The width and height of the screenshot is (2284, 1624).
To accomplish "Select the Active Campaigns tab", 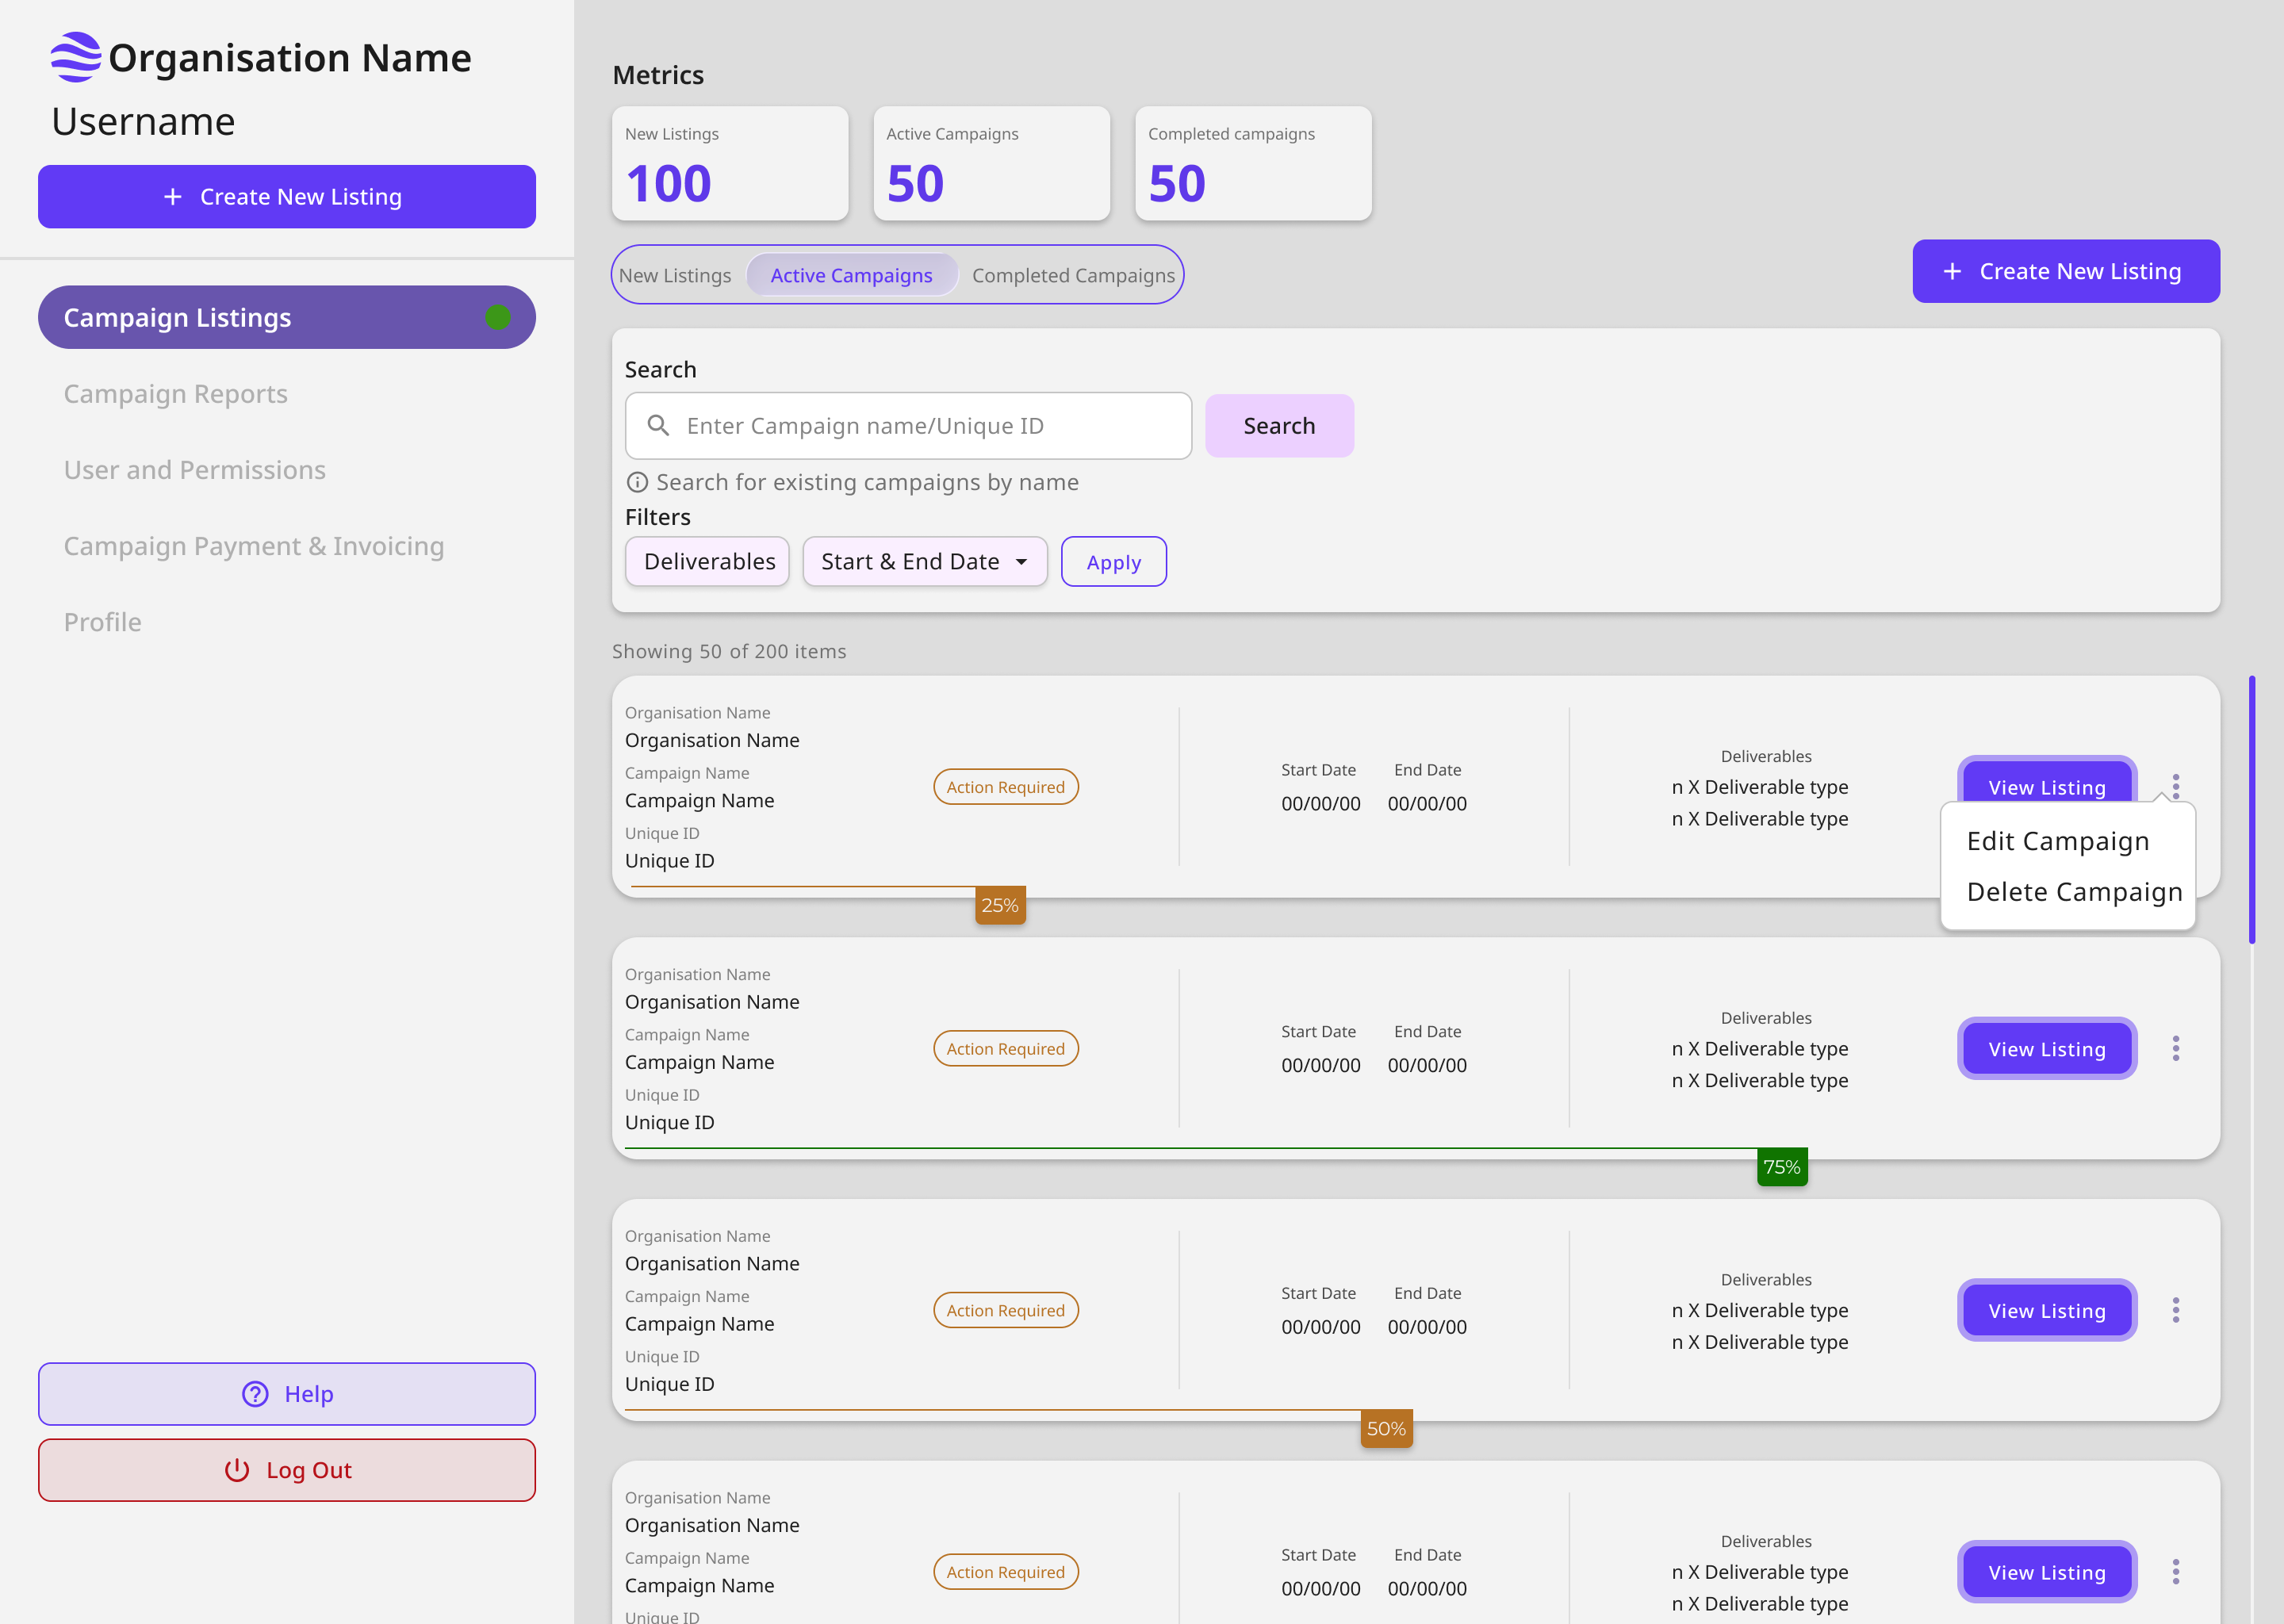I will tap(852, 275).
